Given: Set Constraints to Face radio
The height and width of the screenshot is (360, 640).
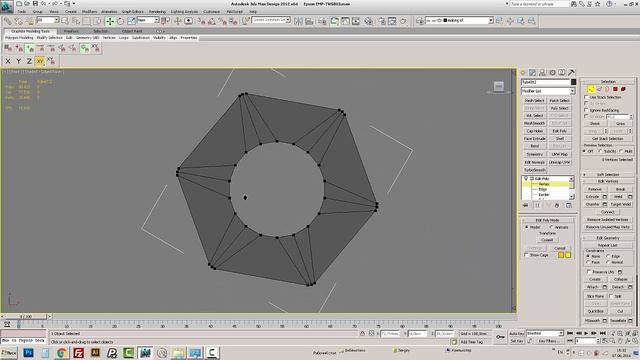Looking at the screenshot, I should tap(588, 262).
